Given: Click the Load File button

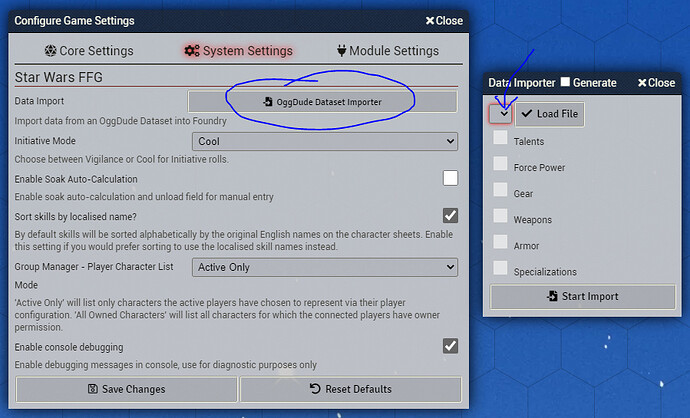Looking at the screenshot, I should 550,114.
